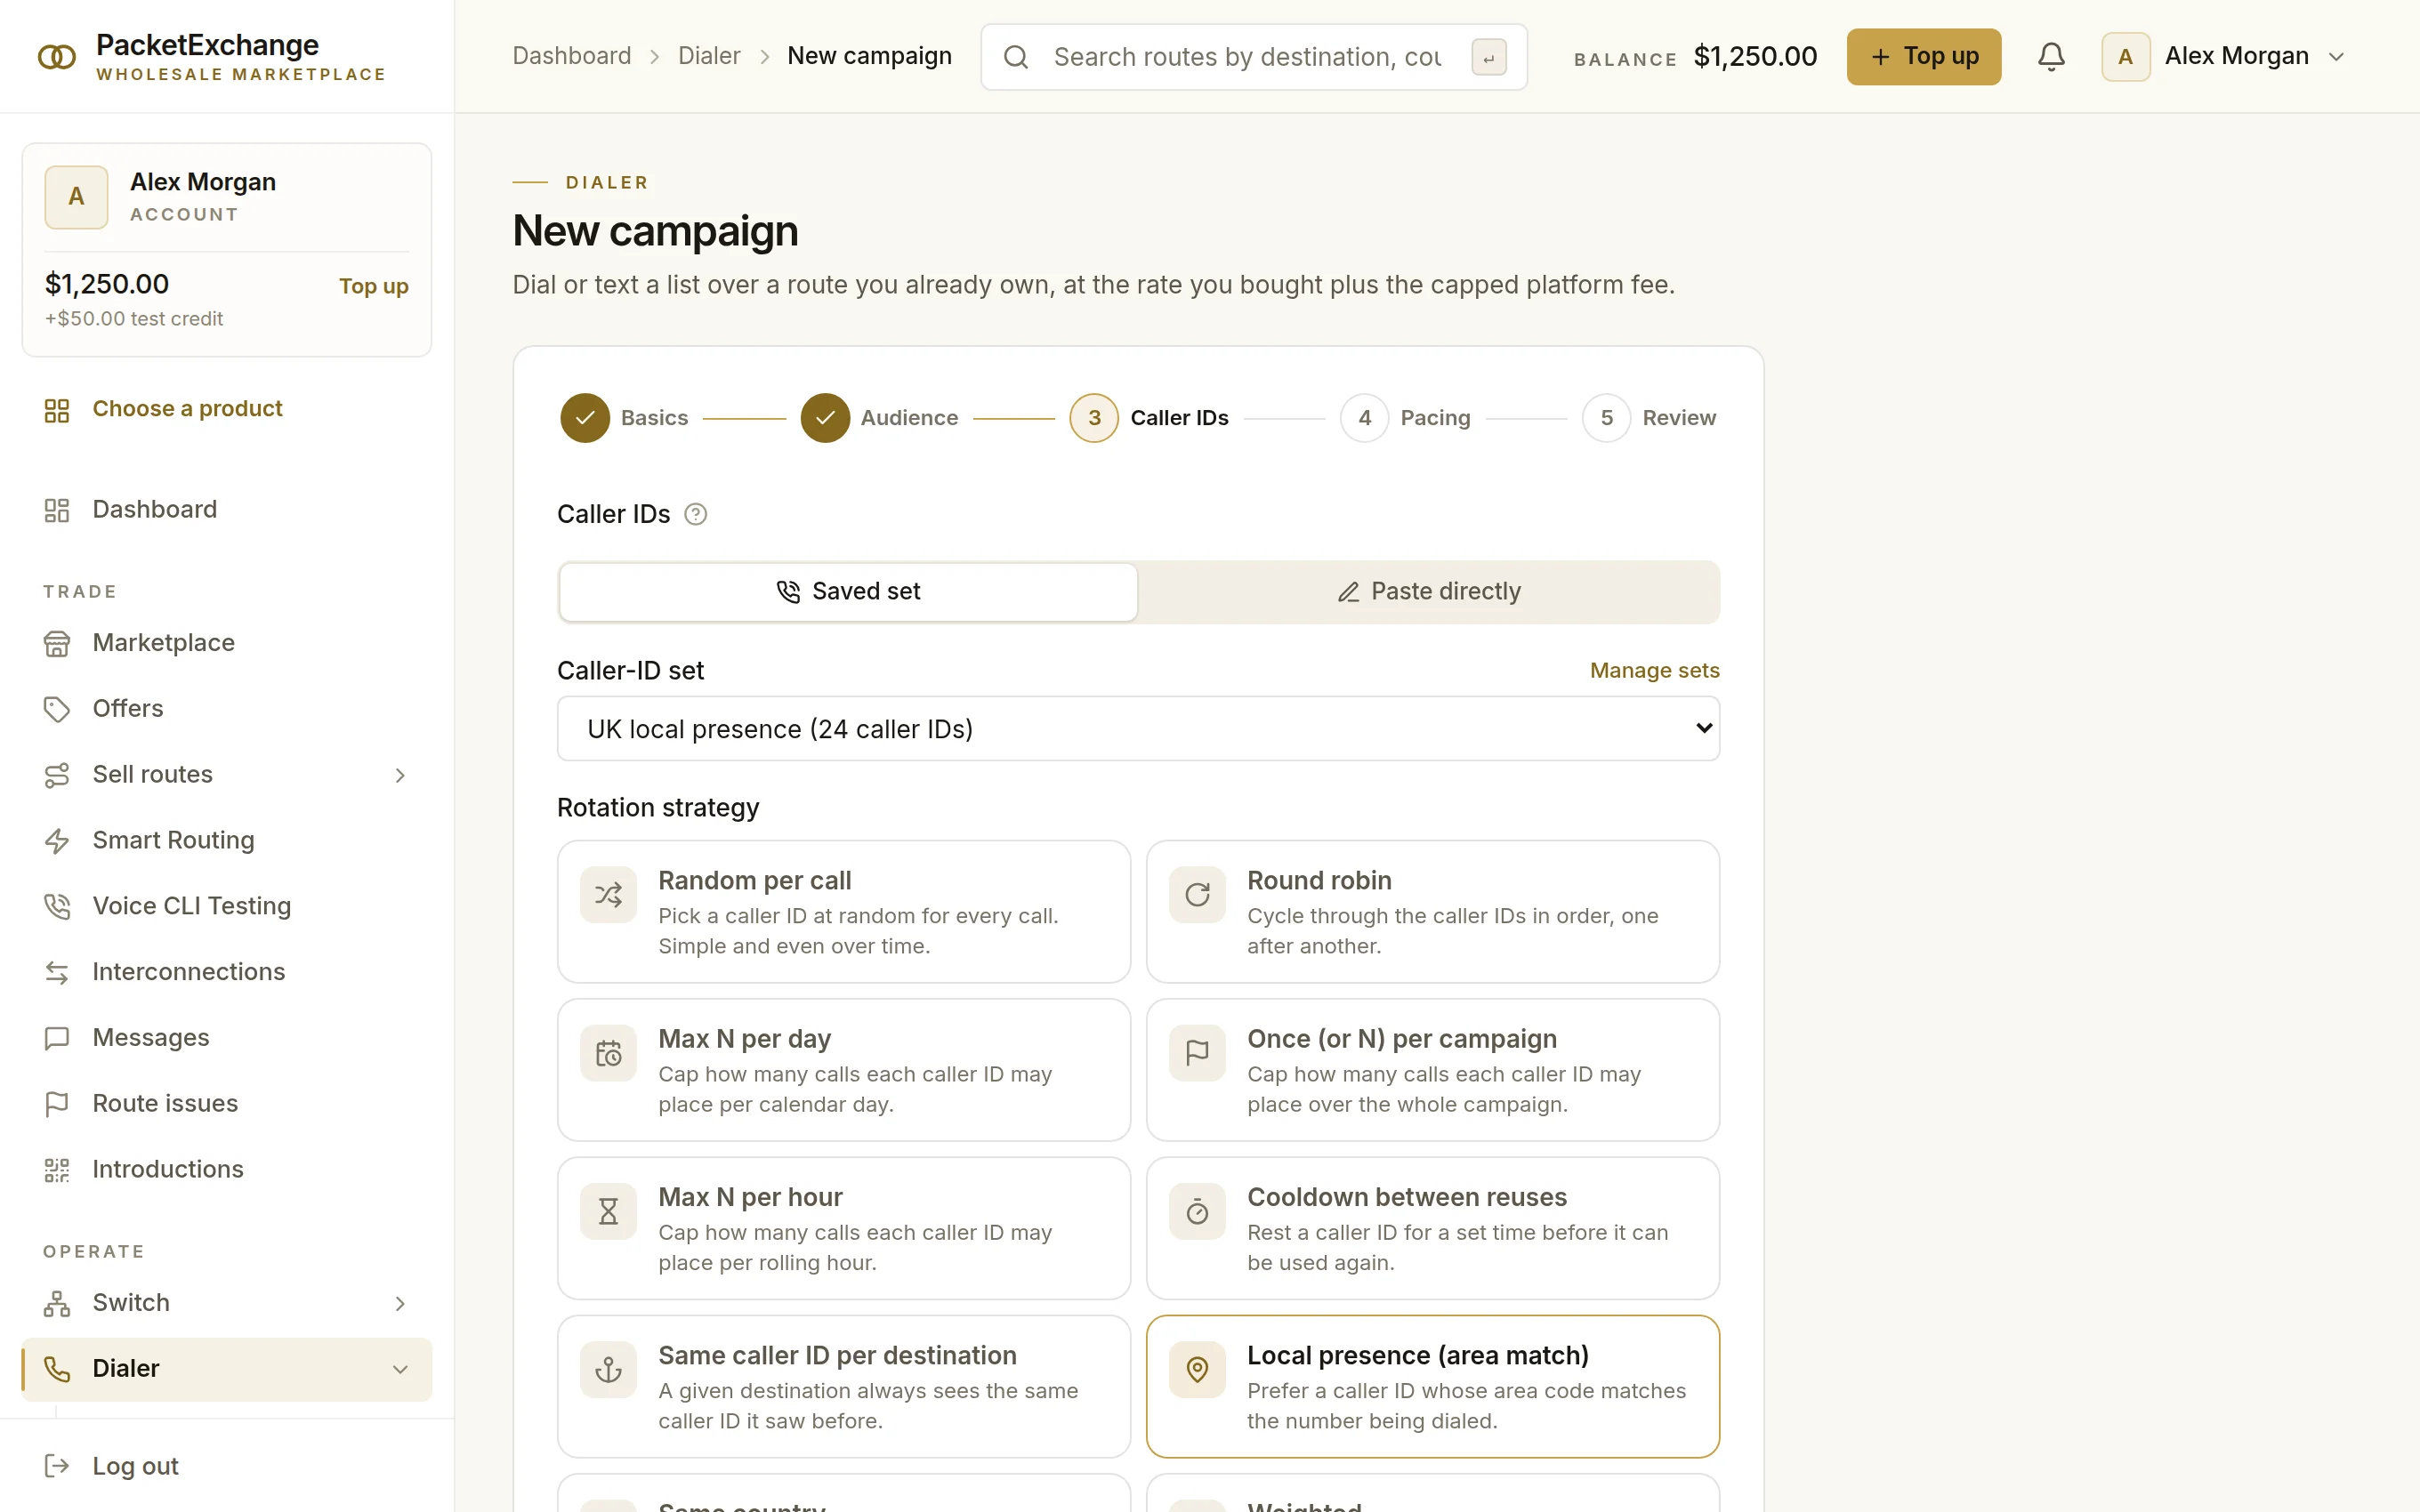Select Max N per day strategy
Screen dimensions: 2420x1512
[x=843, y=1070]
